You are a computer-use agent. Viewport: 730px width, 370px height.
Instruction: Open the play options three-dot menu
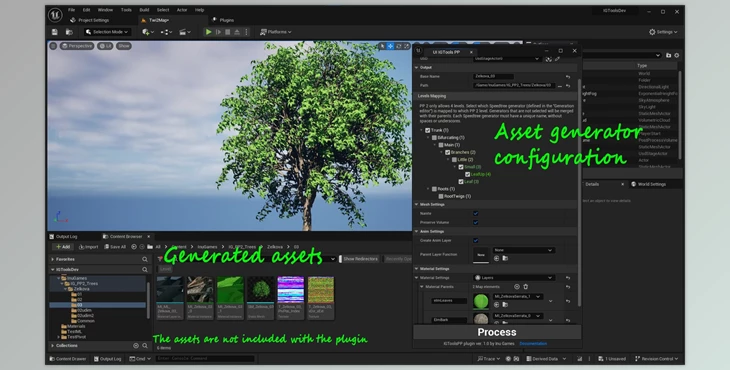point(246,32)
